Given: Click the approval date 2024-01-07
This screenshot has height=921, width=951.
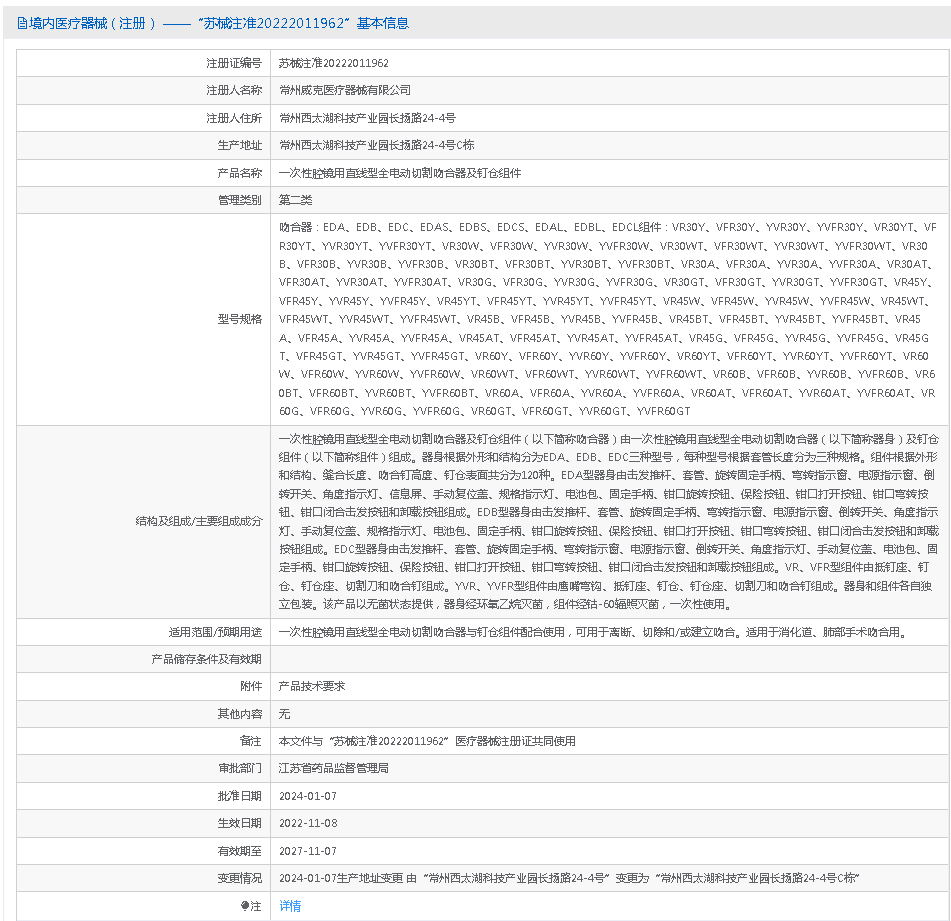Looking at the screenshot, I should (x=308, y=796).
